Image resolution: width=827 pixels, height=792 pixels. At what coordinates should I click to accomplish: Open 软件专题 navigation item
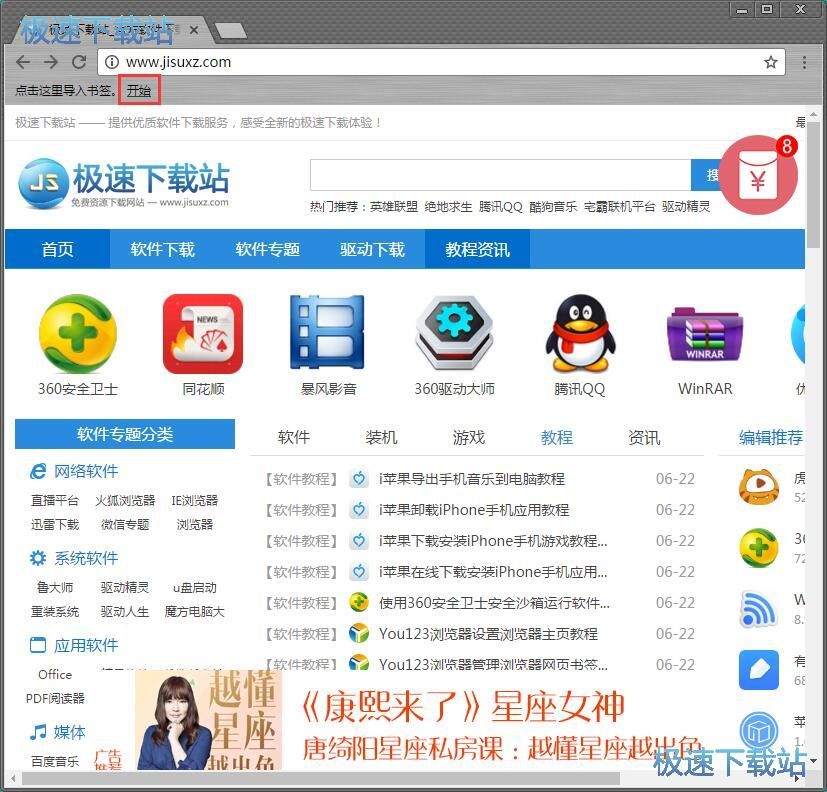[267, 249]
